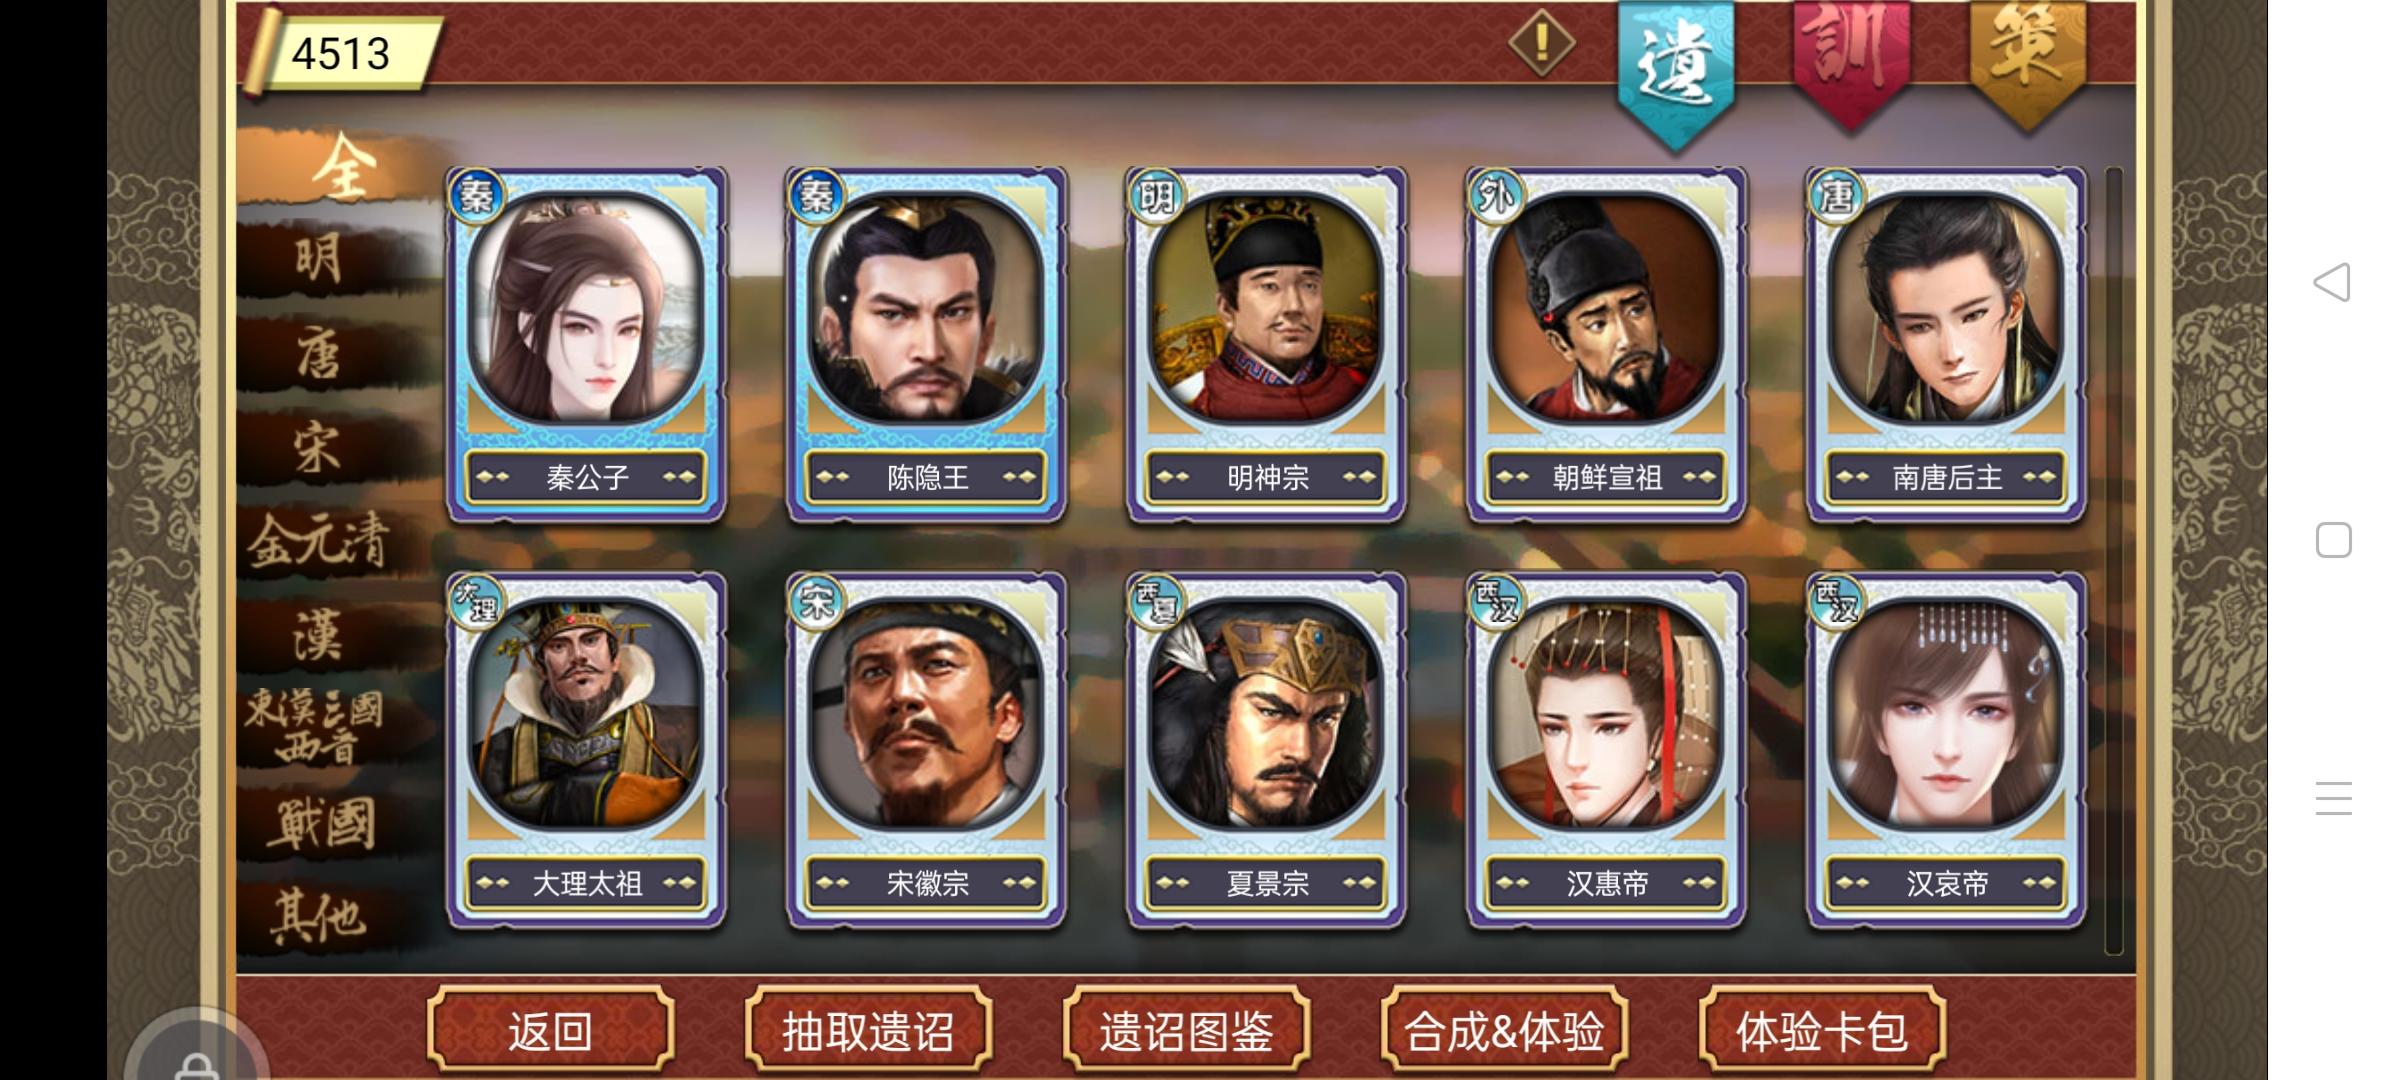The height and width of the screenshot is (1080, 2400).
Task: Click the 抽取遗诏 button
Action: [x=868, y=1030]
